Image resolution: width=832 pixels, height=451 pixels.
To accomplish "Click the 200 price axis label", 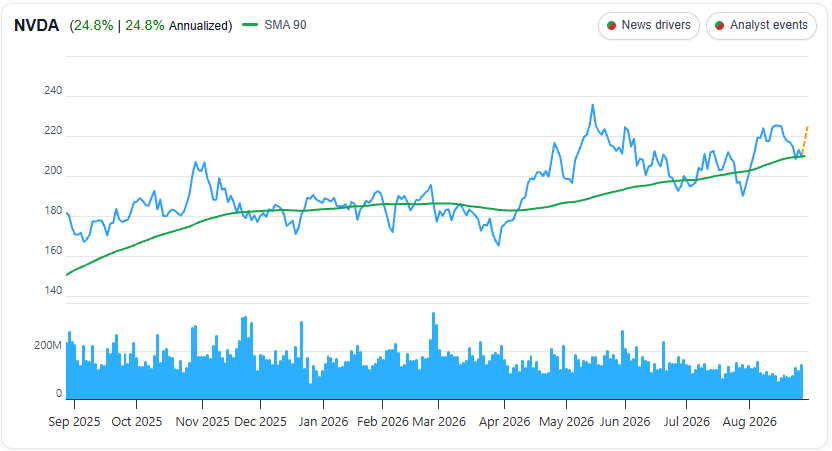I will pos(53,170).
